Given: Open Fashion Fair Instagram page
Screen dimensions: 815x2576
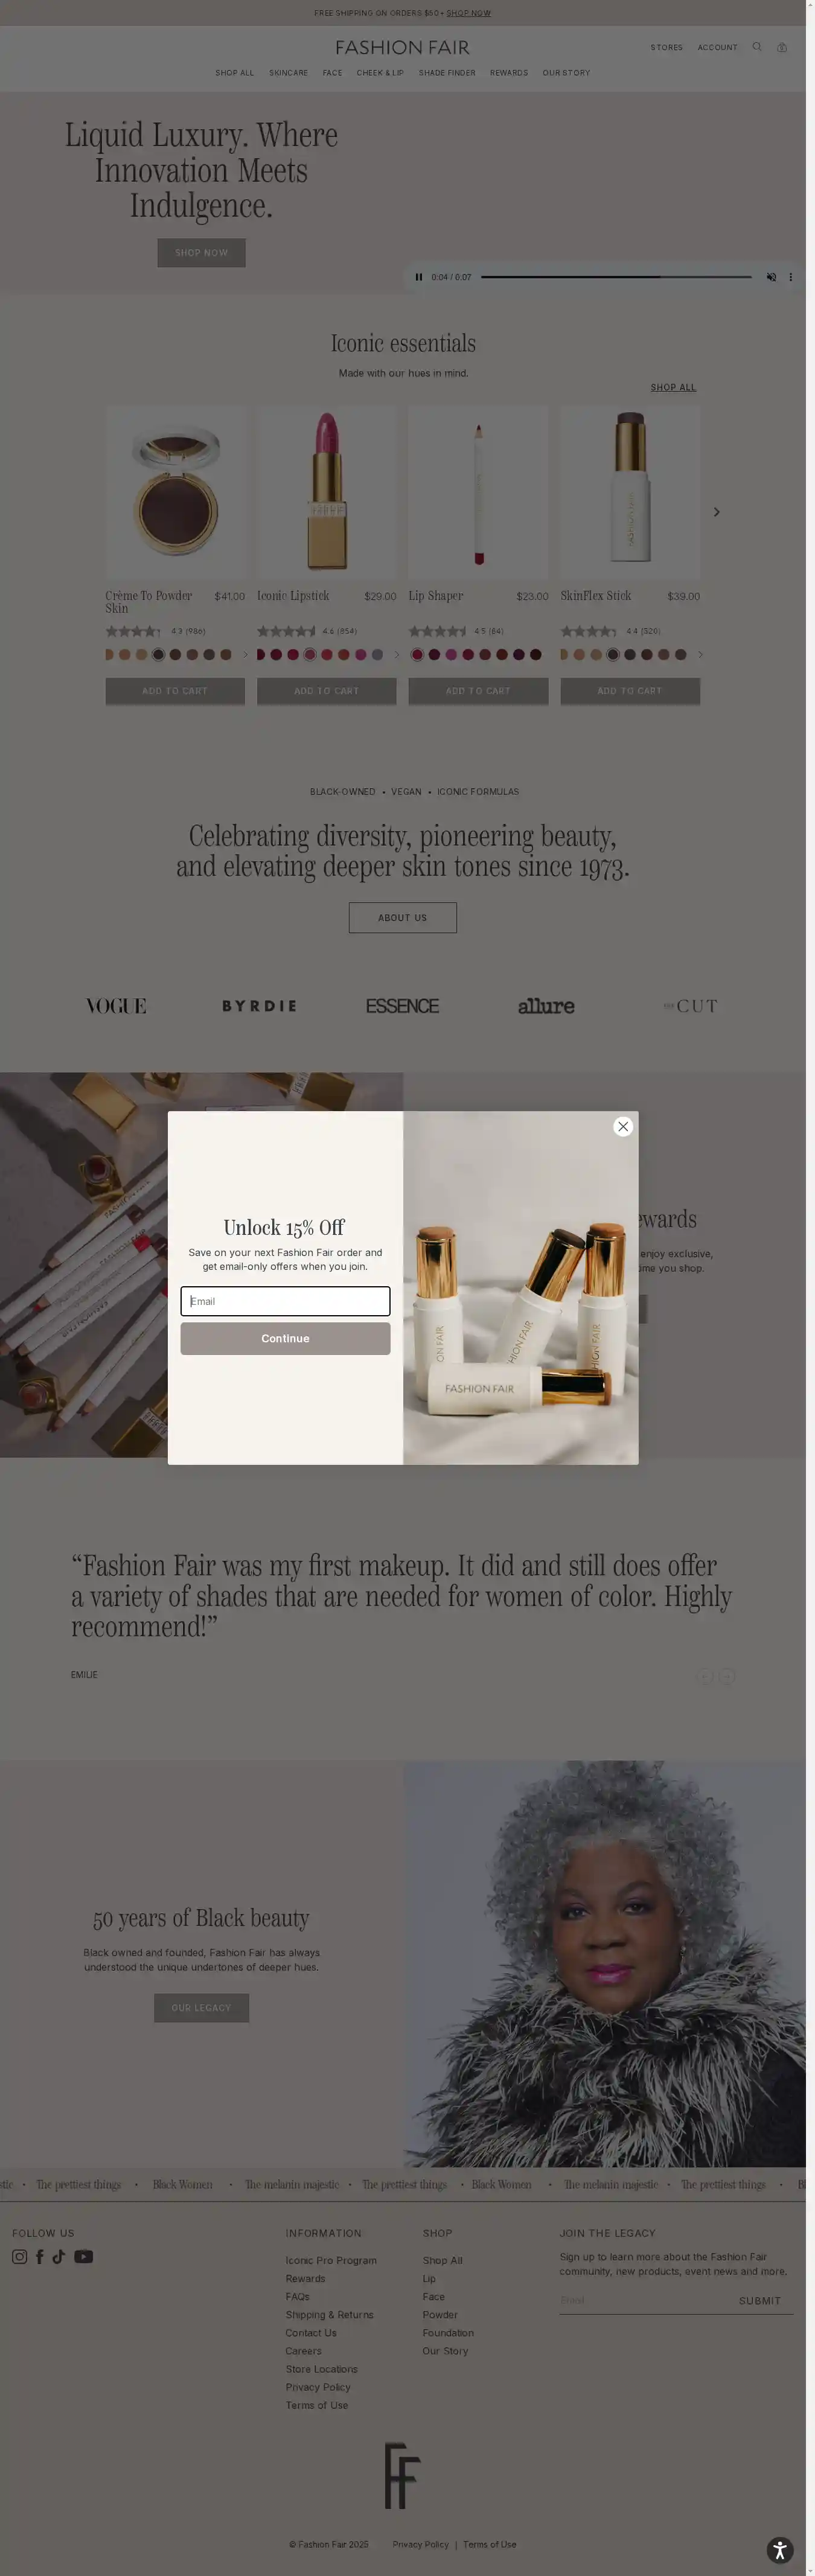Looking at the screenshot, I should tap(19, 2256).
